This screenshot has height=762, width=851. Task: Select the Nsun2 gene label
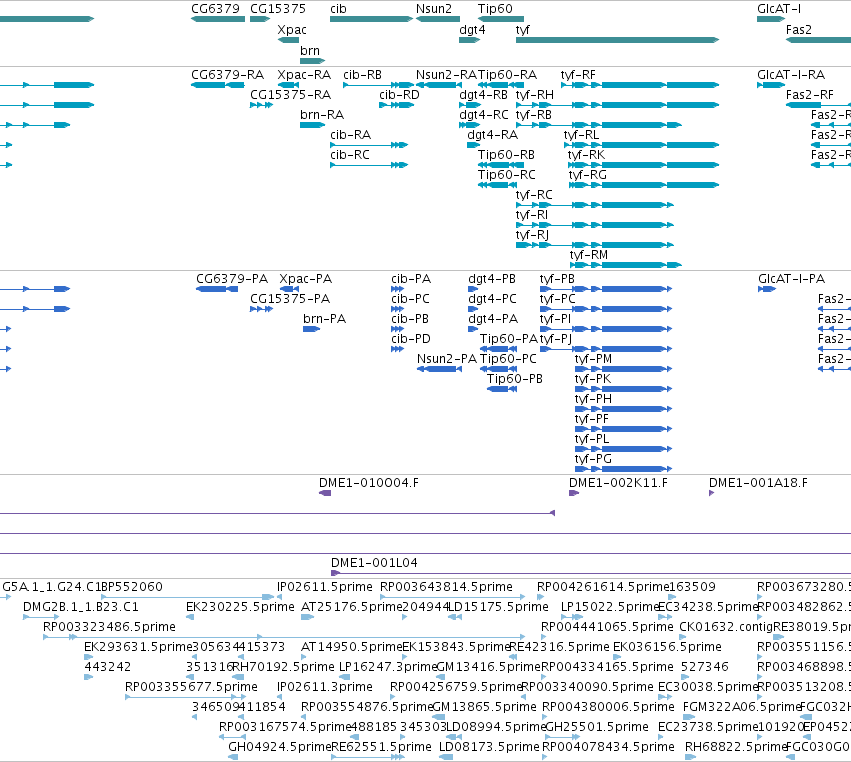pos(434,9)
